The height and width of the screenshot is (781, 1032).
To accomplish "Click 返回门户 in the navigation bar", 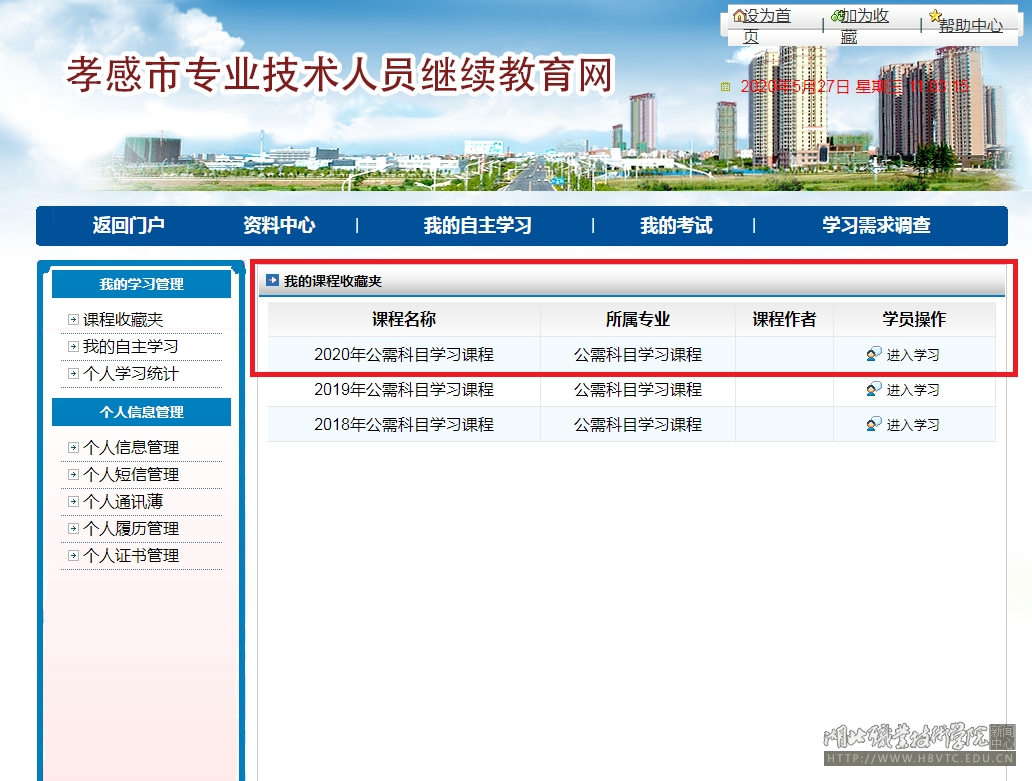I will (128, 226).
